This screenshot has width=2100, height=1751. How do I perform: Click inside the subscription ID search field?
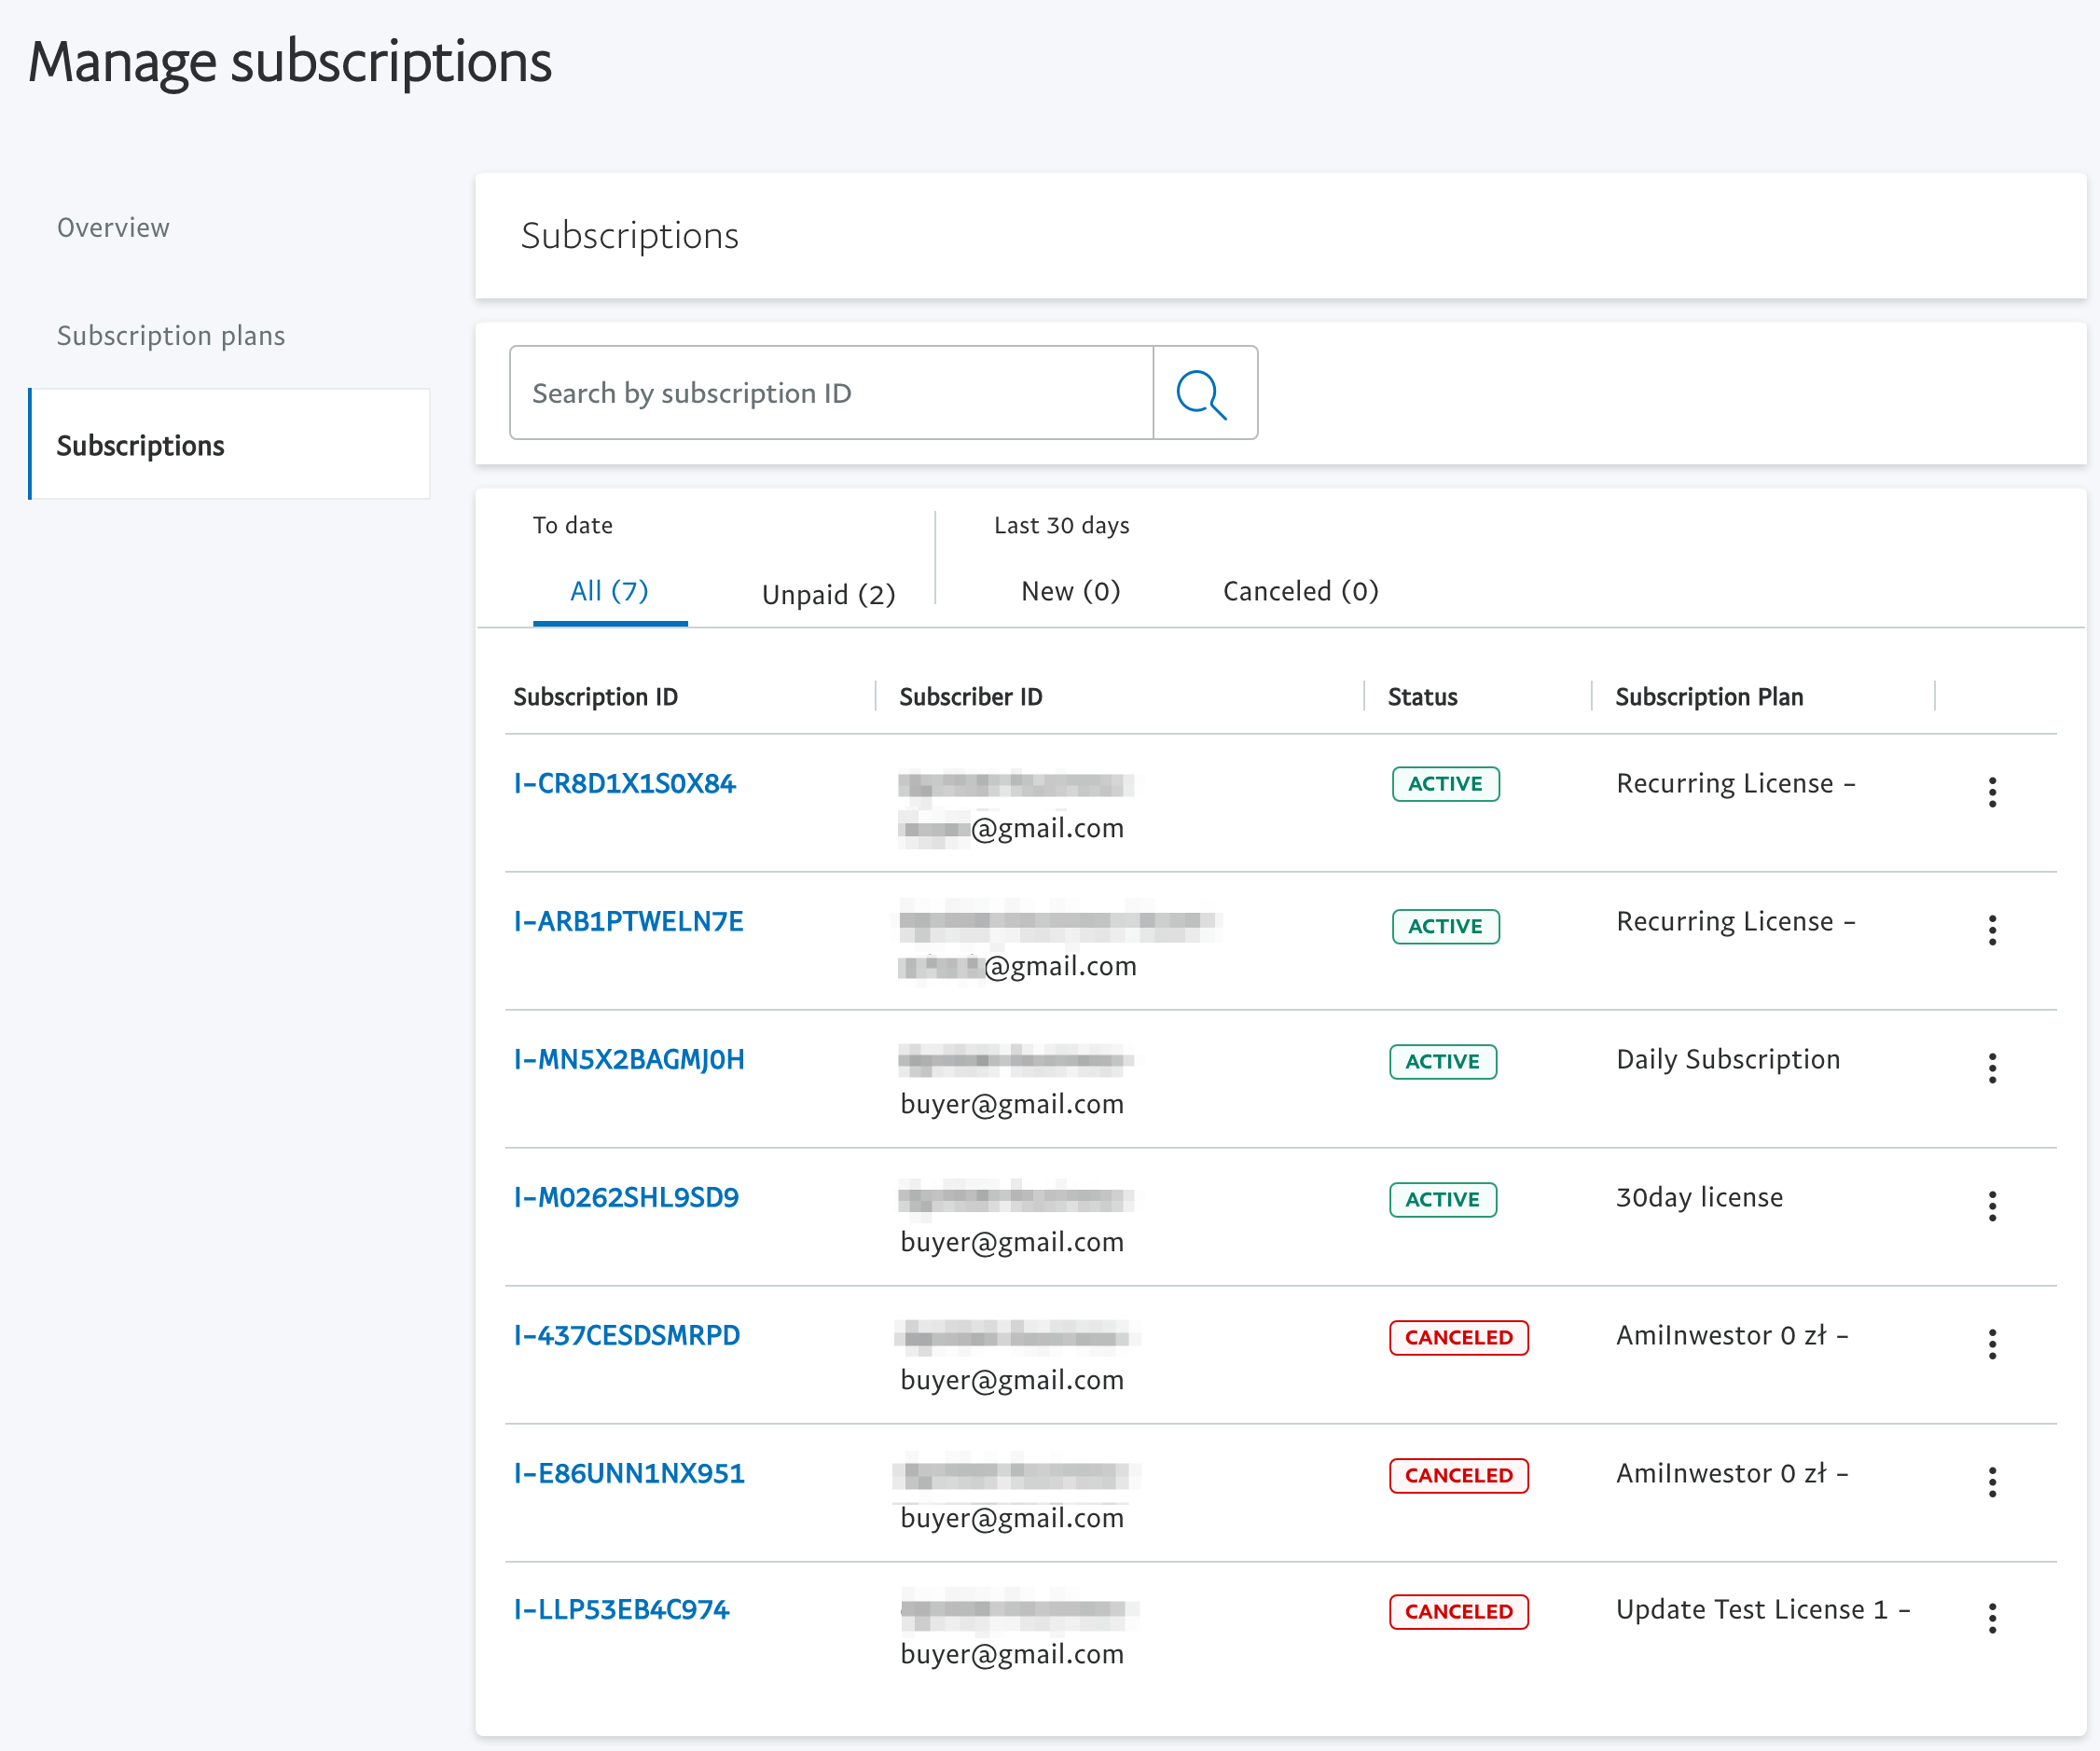pyautogui.click(x=832, y=393)
